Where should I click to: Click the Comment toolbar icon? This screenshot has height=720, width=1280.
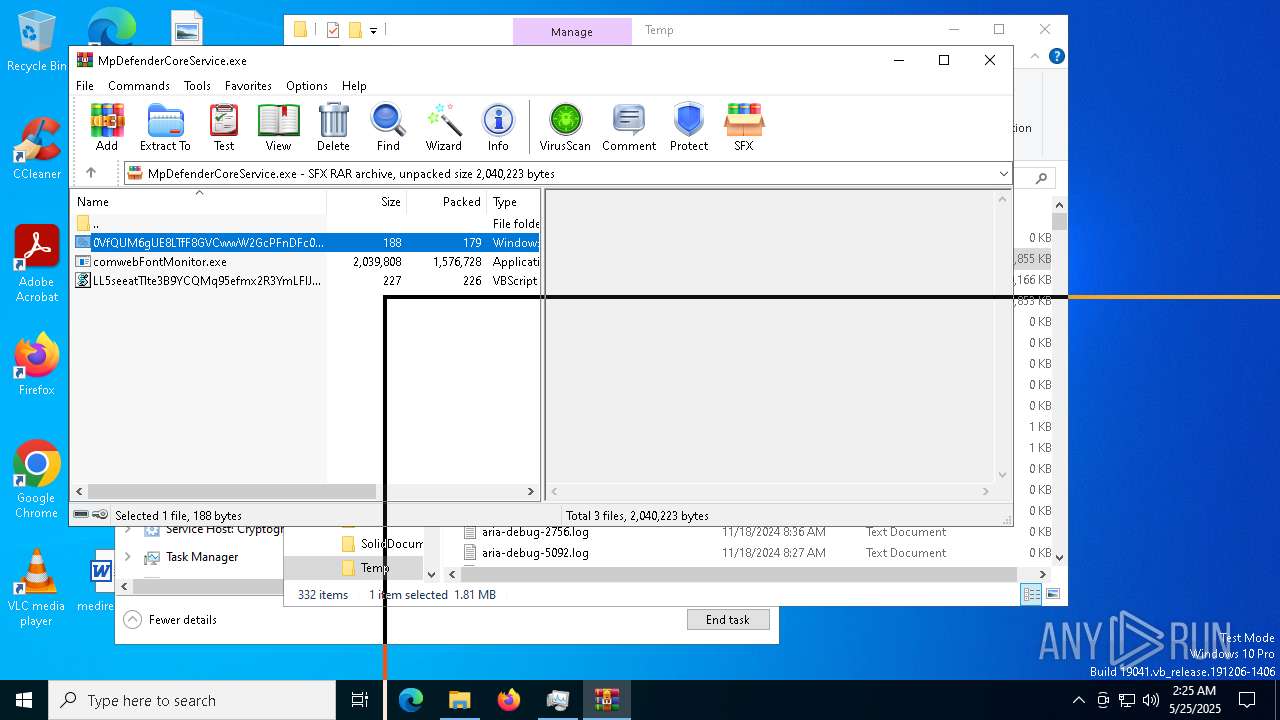[629, 127]
